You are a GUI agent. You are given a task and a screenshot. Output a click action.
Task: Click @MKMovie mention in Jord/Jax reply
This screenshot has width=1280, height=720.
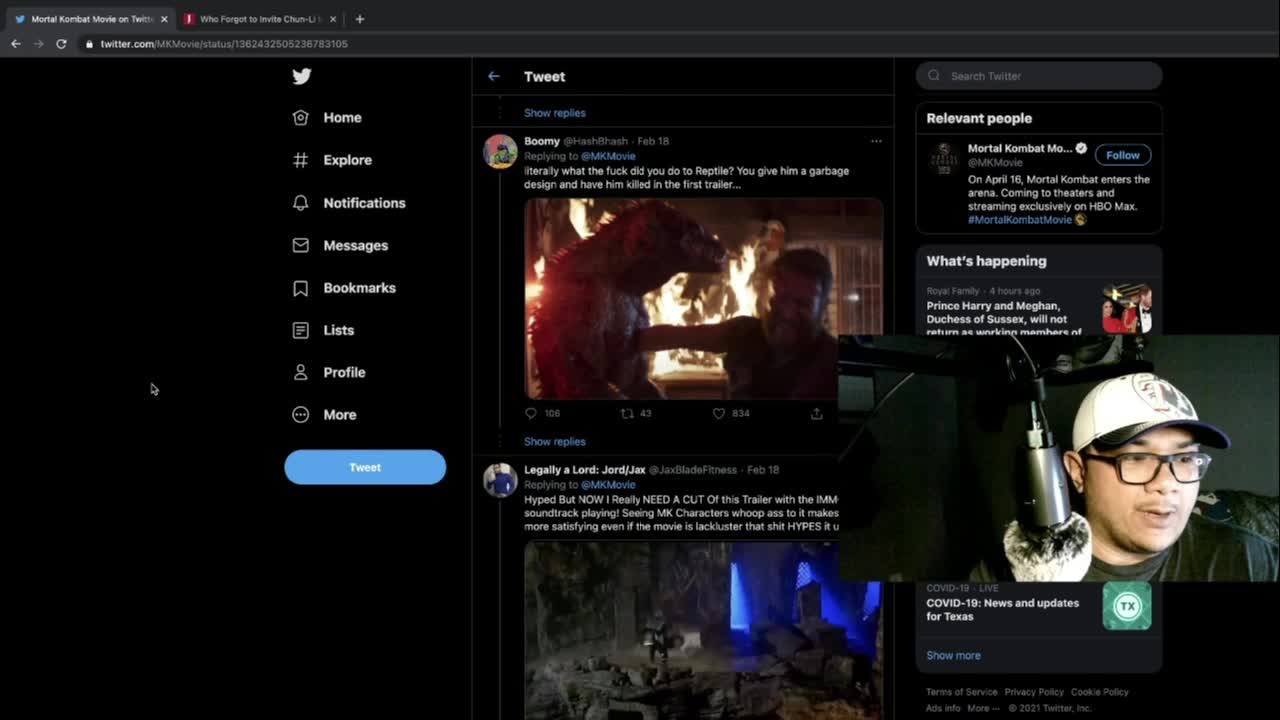tap(607, 485)
